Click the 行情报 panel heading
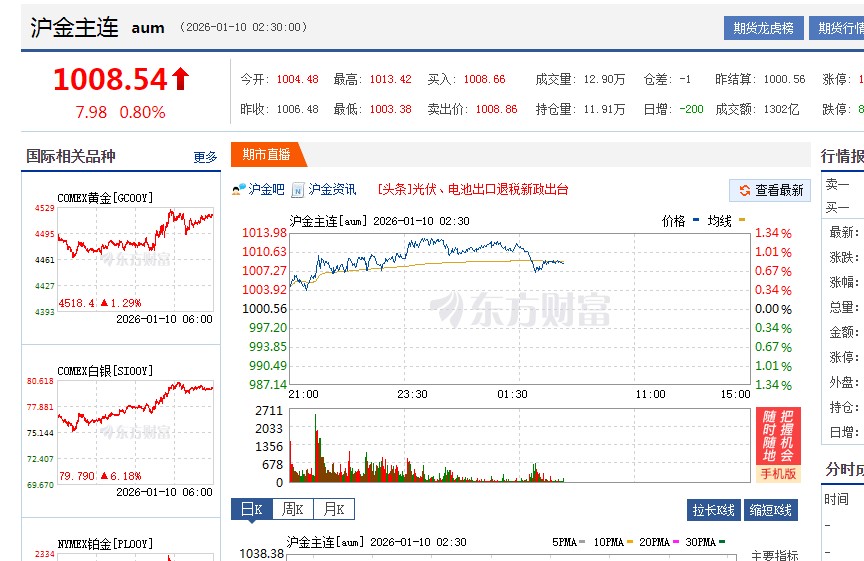The height and width of the screenshot is (561, 864). [x=842, y=156]
